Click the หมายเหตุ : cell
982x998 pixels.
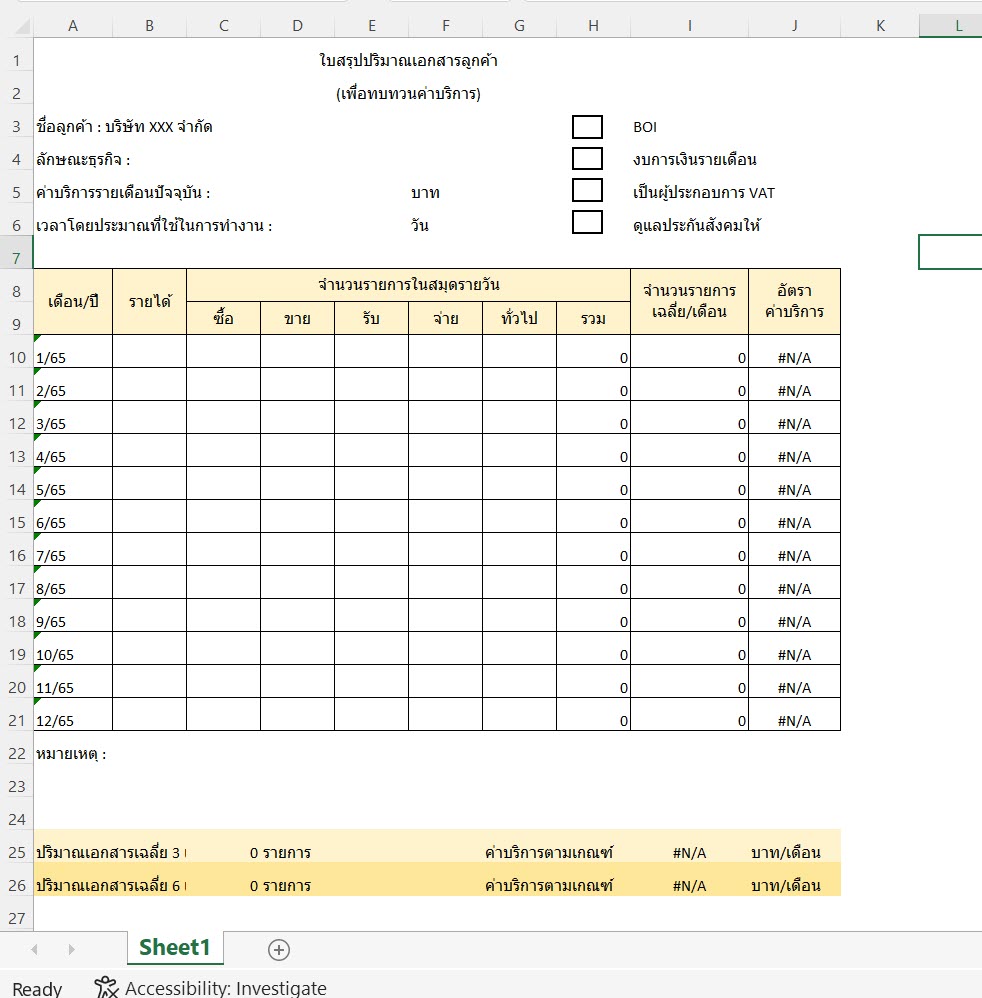coord(71,754)
